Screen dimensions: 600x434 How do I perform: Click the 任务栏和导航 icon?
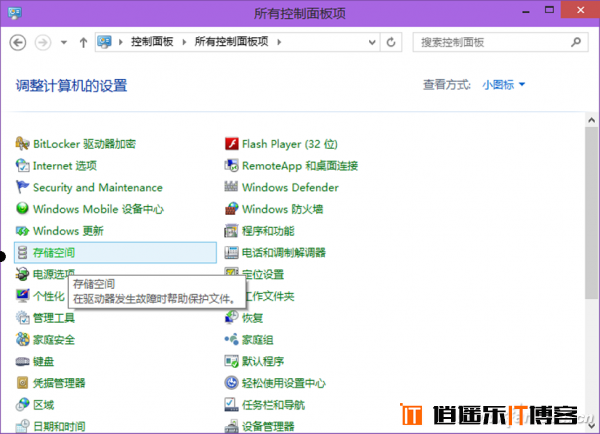click(x=231, y=405)
